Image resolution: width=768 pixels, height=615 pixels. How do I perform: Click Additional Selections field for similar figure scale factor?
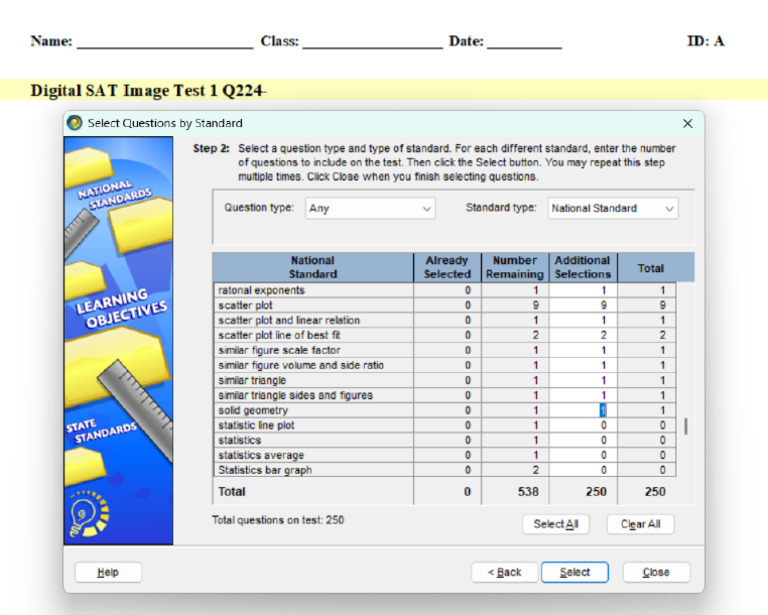583,351
